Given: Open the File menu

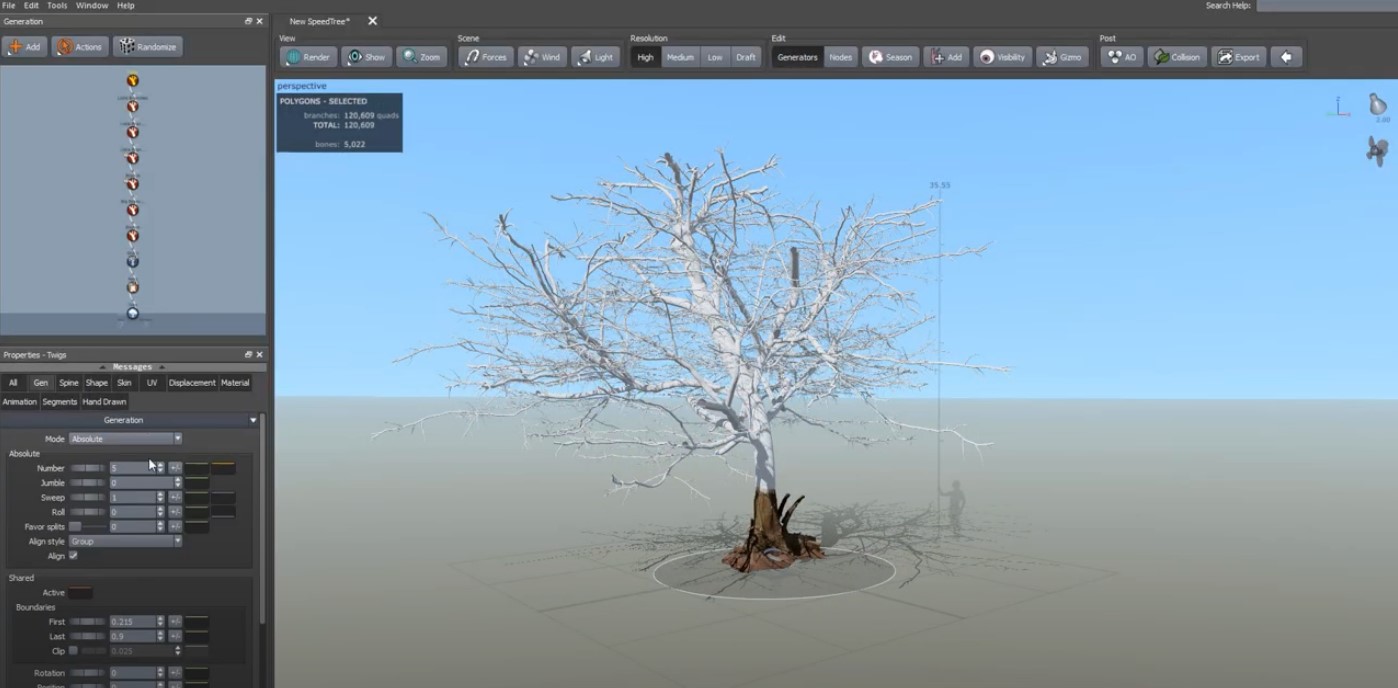Looking at the screenshot, I should [x=9, y=6].
